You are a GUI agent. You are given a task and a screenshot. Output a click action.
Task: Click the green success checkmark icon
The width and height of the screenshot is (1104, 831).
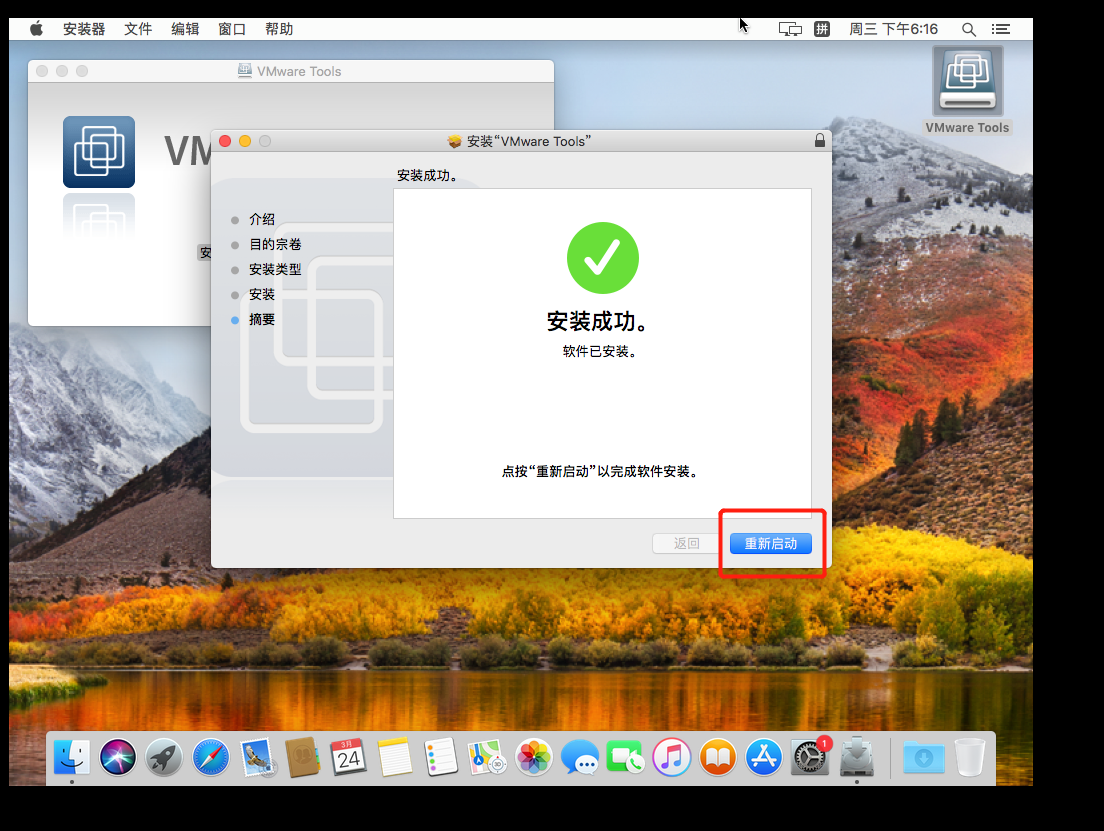click(x=603, y=258)
